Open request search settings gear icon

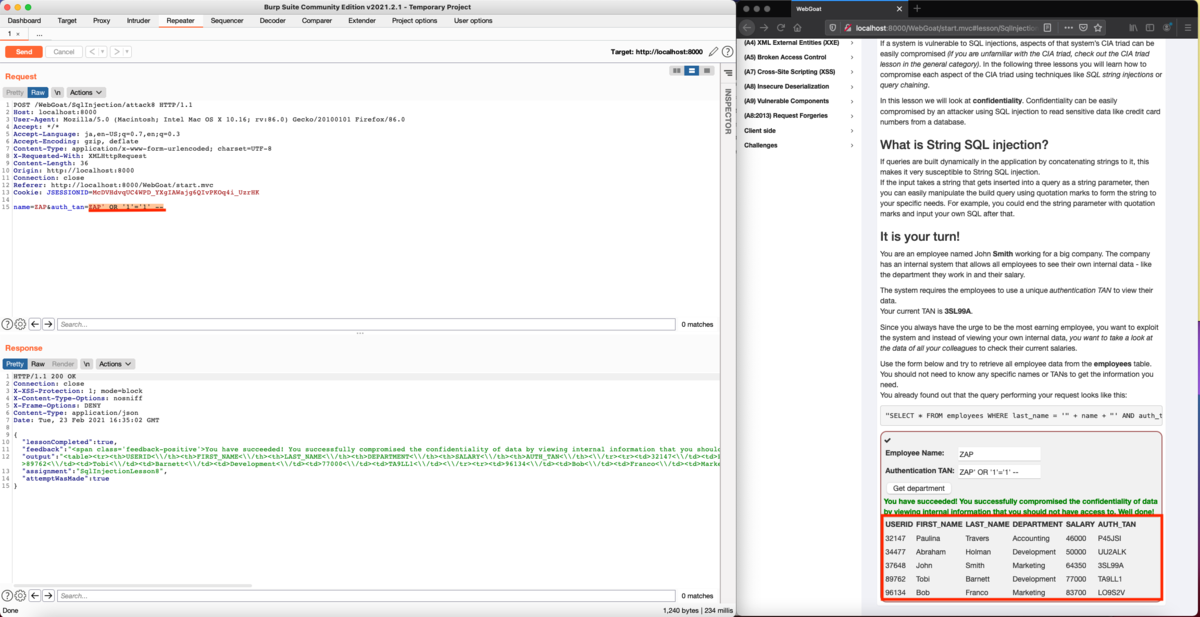[20, 324]
